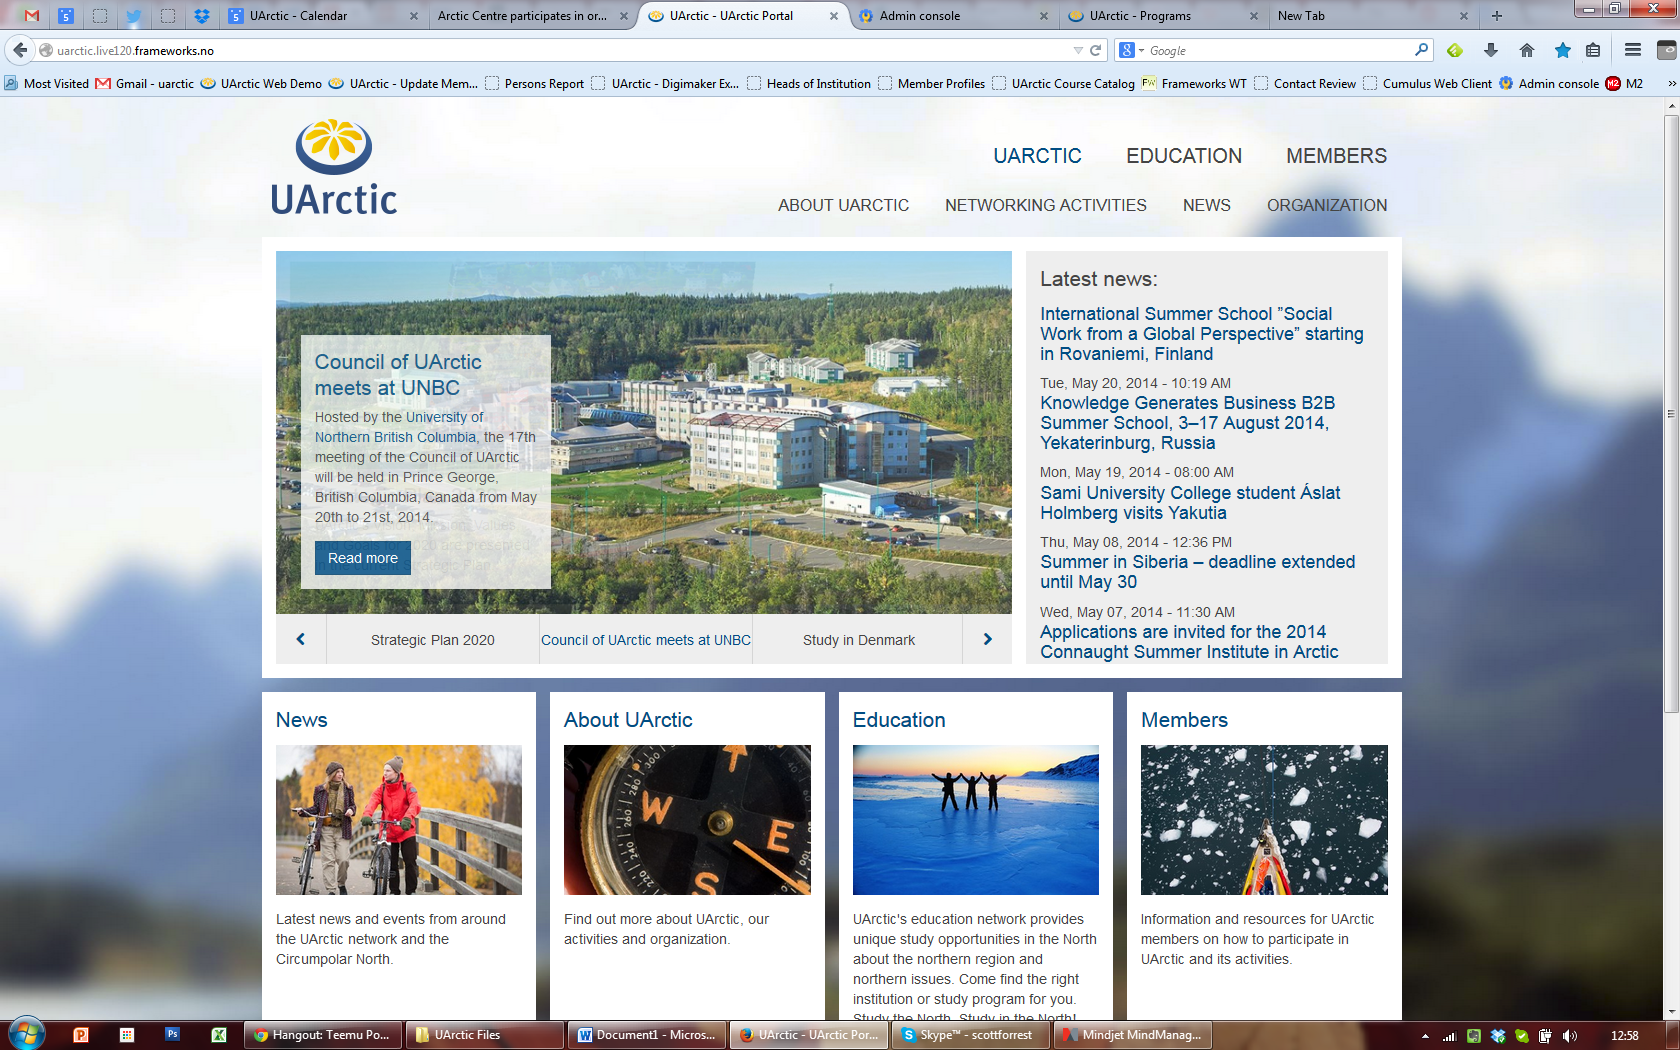Click the speaker volume tray icon
This screenshot has height=1050, width=1680.
click(1570, 1036)
